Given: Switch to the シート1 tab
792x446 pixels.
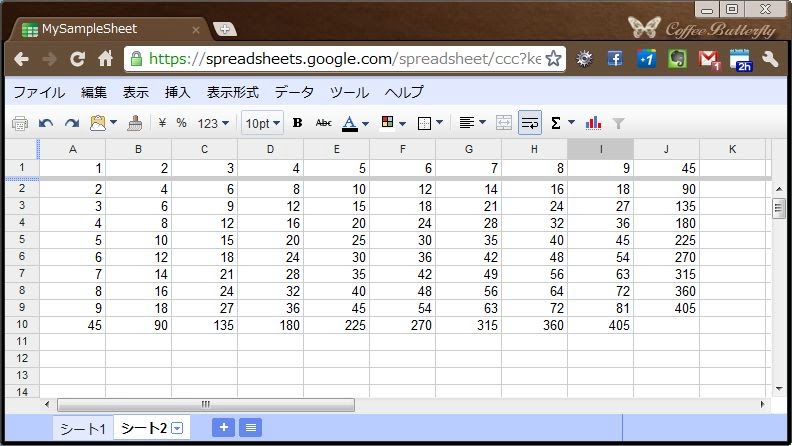Looking at the screenshot, I should [x=82, y=428].
